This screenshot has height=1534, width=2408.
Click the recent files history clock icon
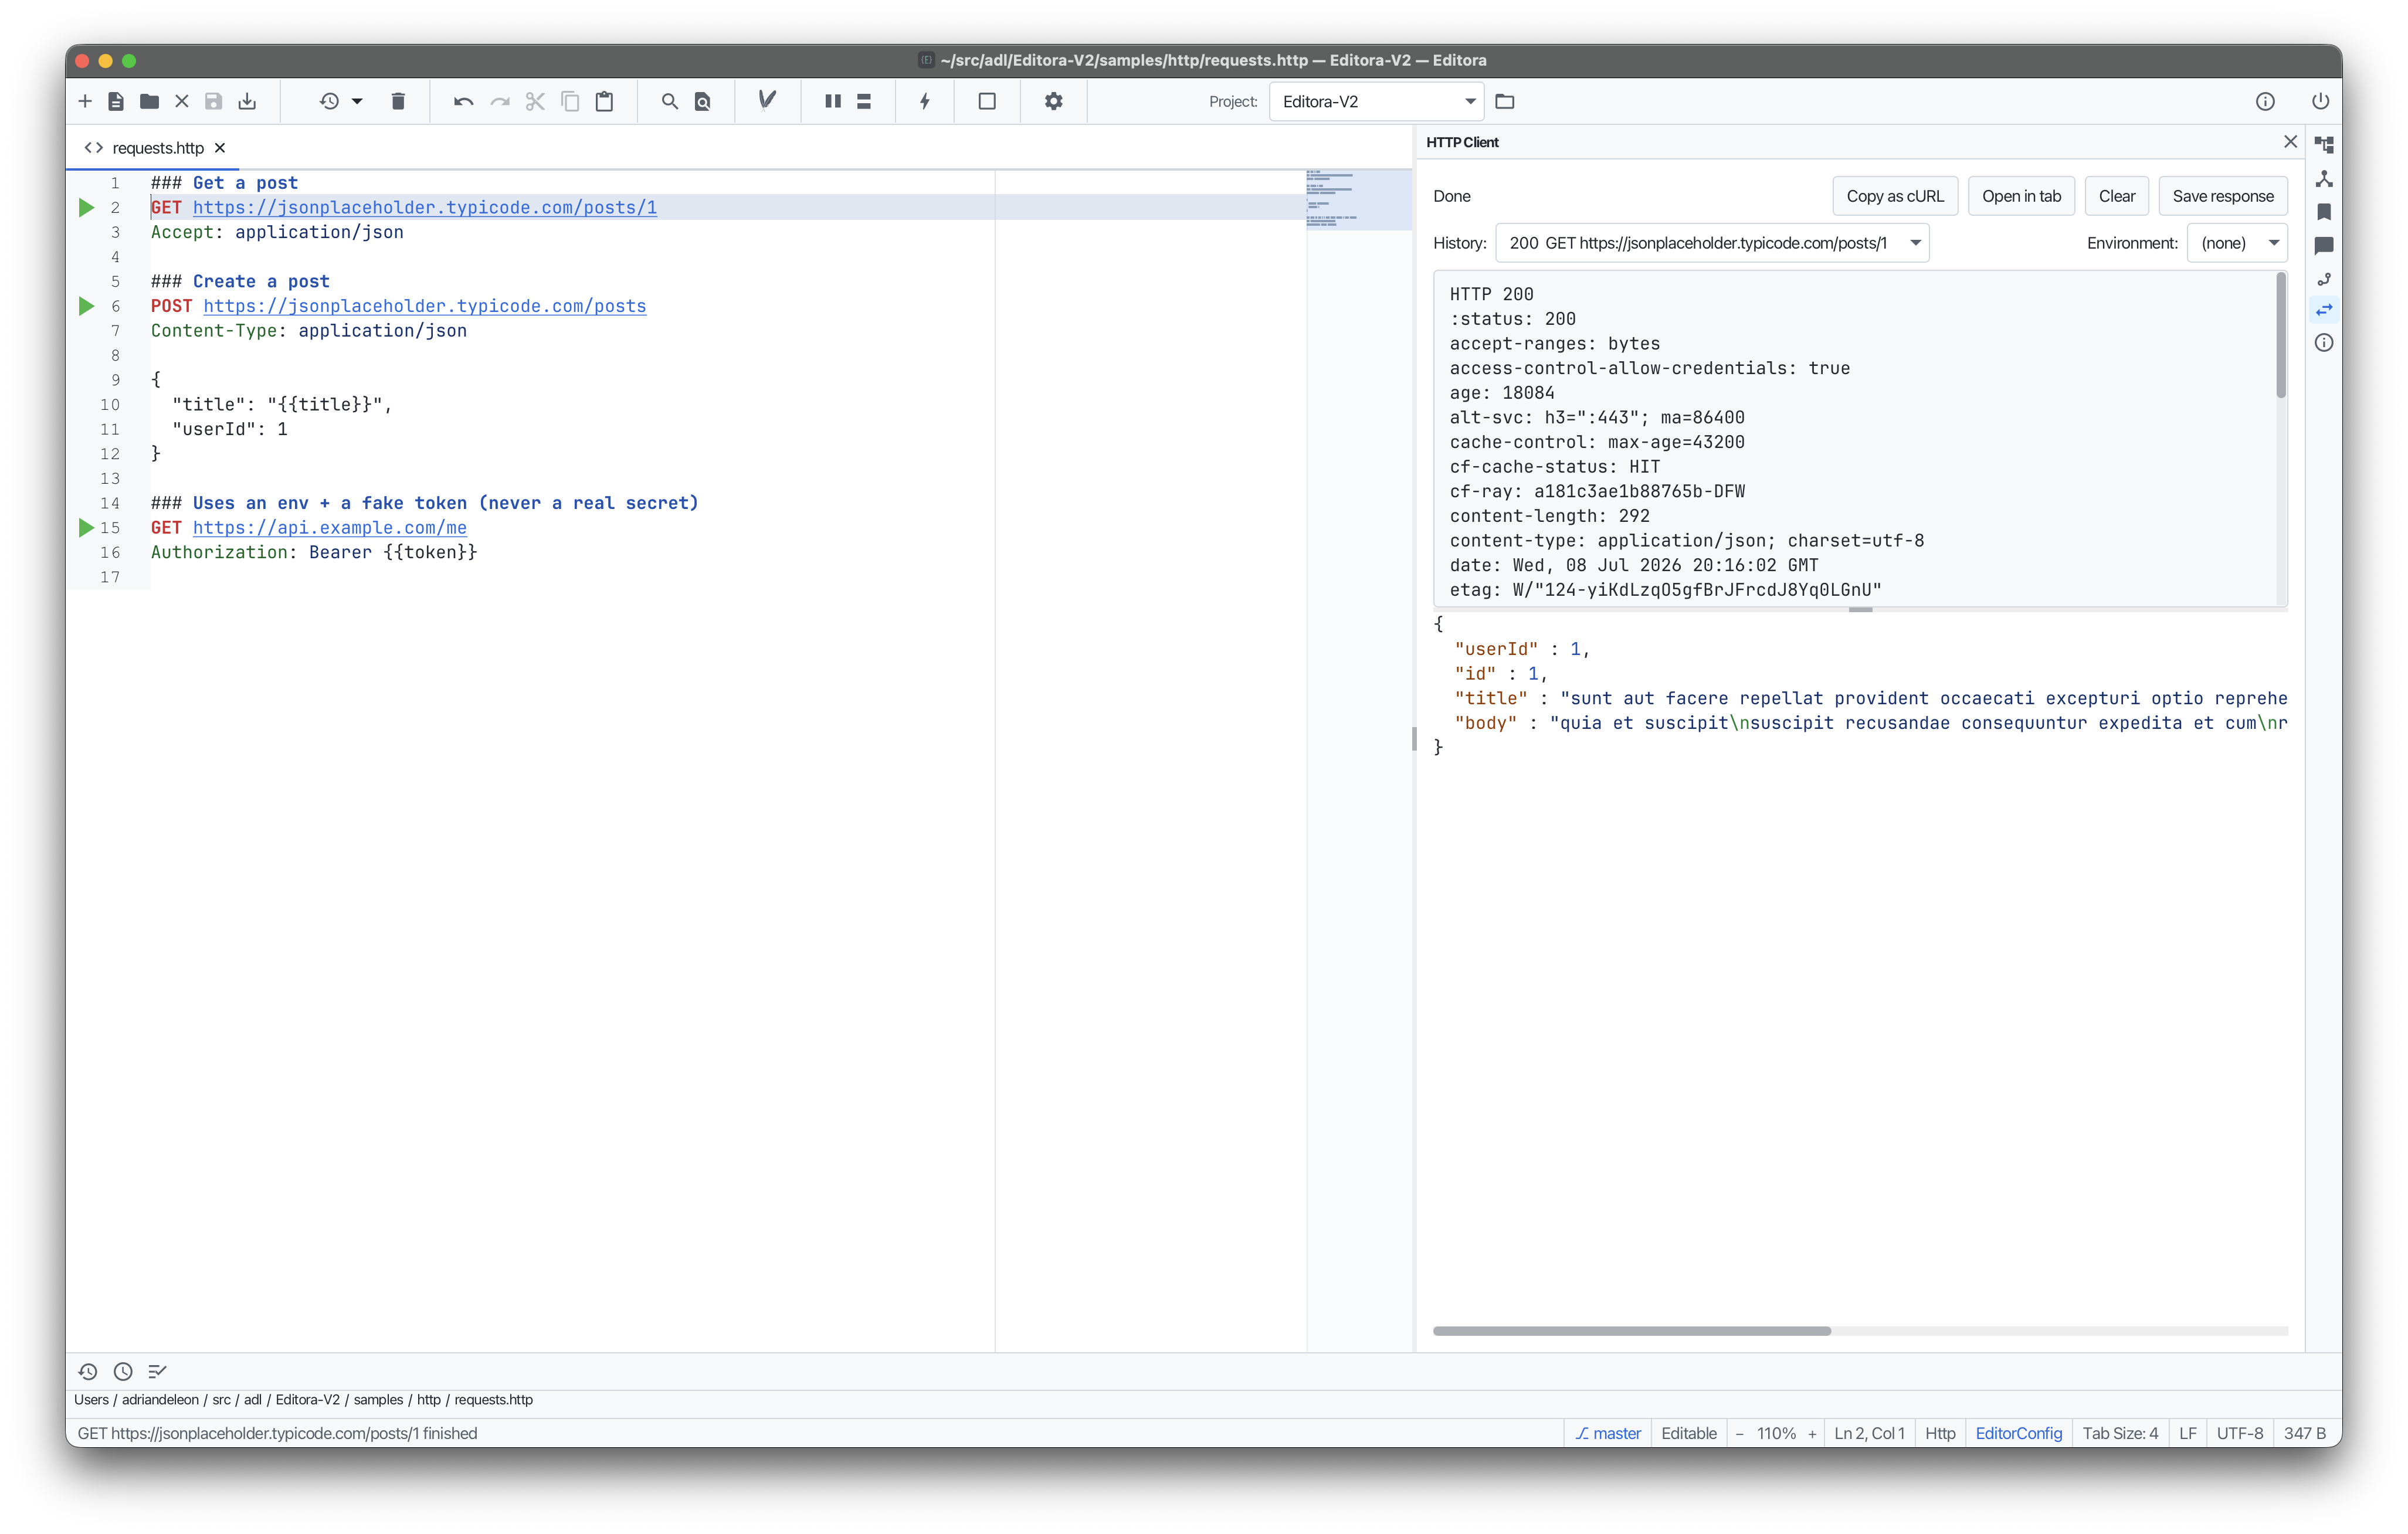click(329, 101)
